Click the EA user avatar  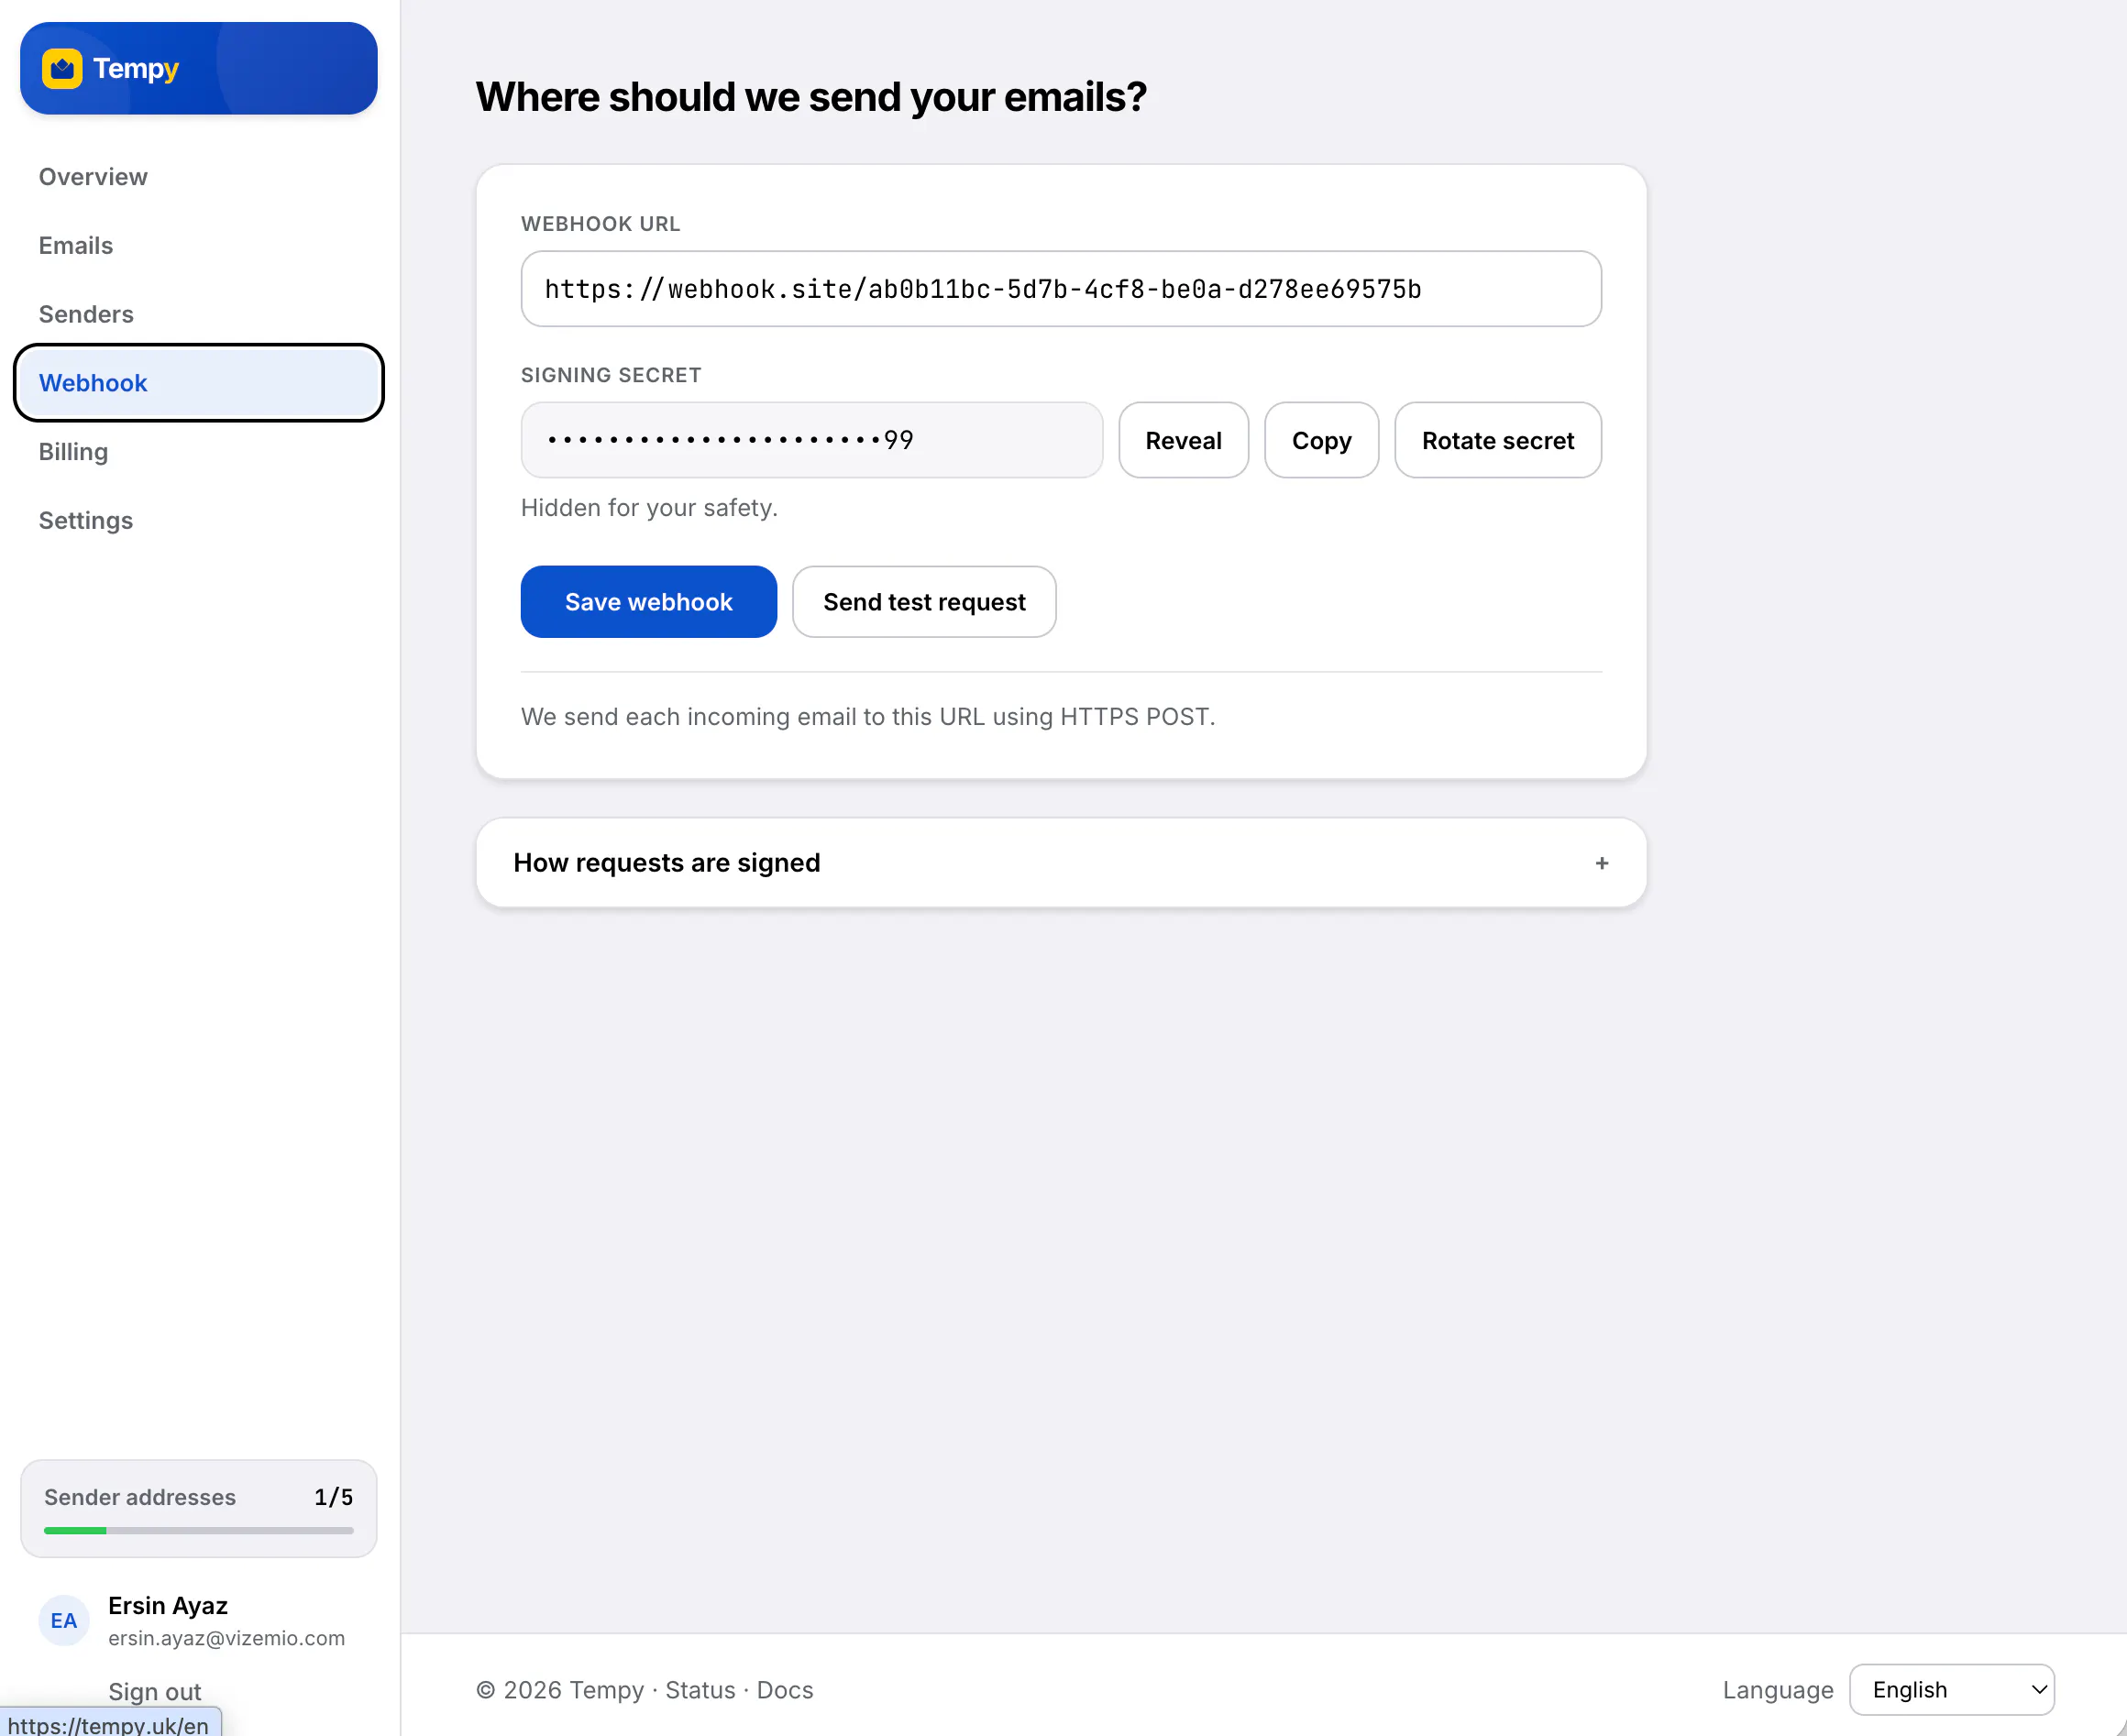pos(64,1620)
